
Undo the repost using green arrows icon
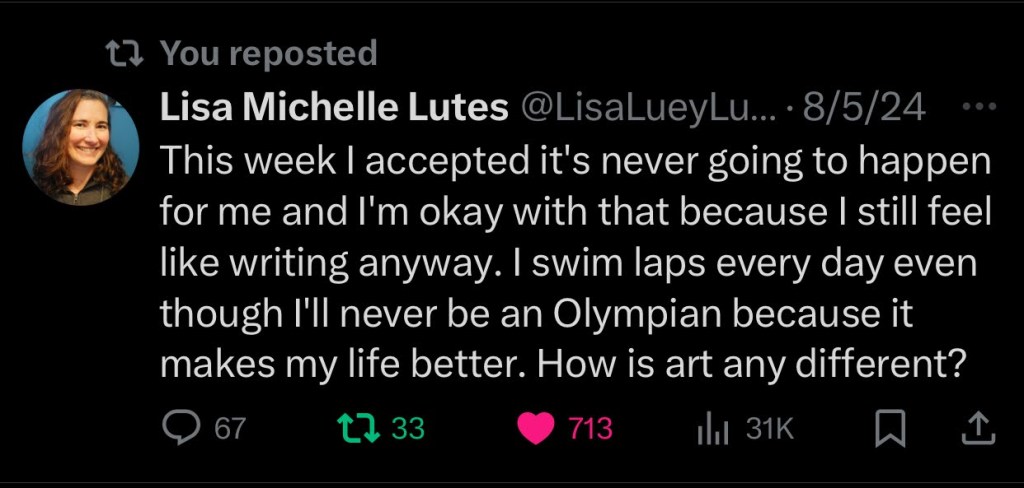pyautogui.click(x=357, y=429)
